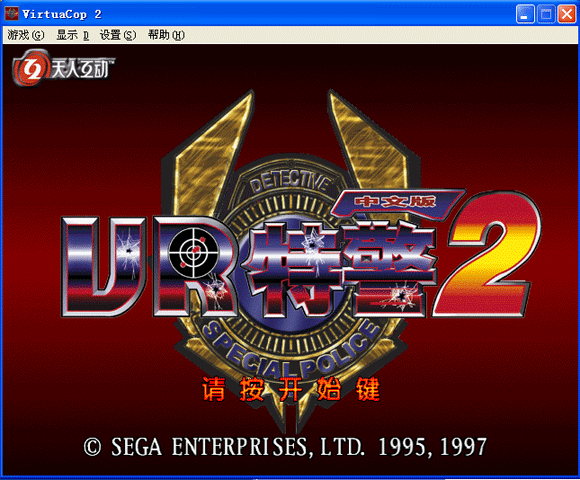Click the VirtuaCop 2 title bar app icon
The height and width of the screenshot is (480, 580).
11,14
